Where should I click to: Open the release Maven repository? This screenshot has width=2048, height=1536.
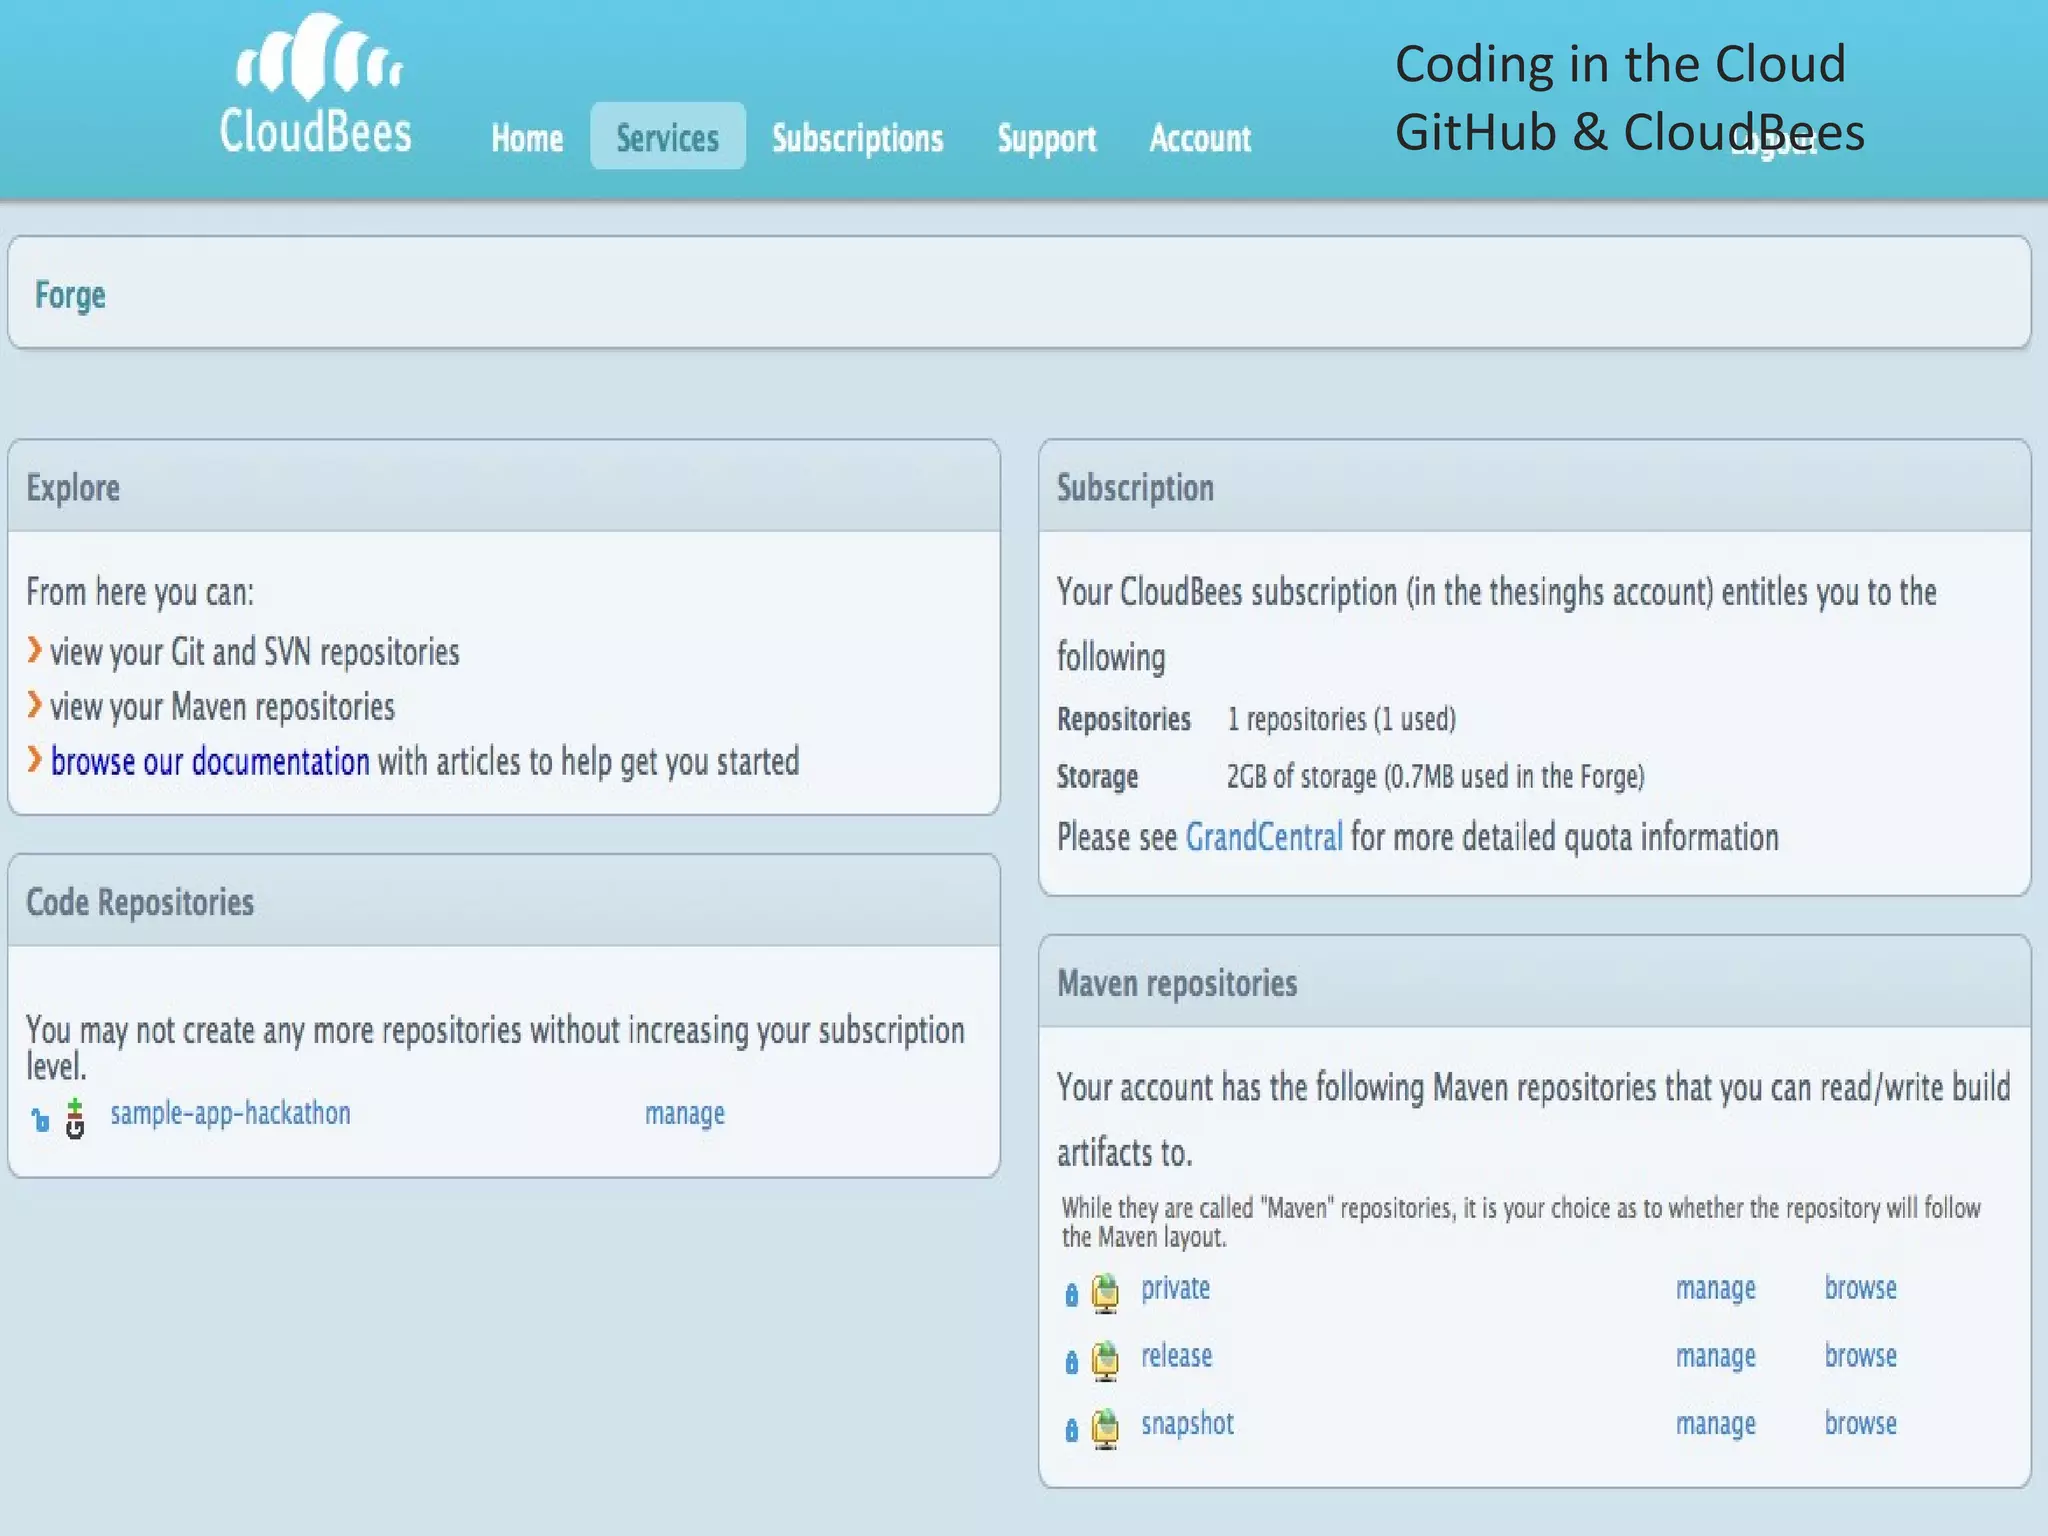(1177, 1356)
